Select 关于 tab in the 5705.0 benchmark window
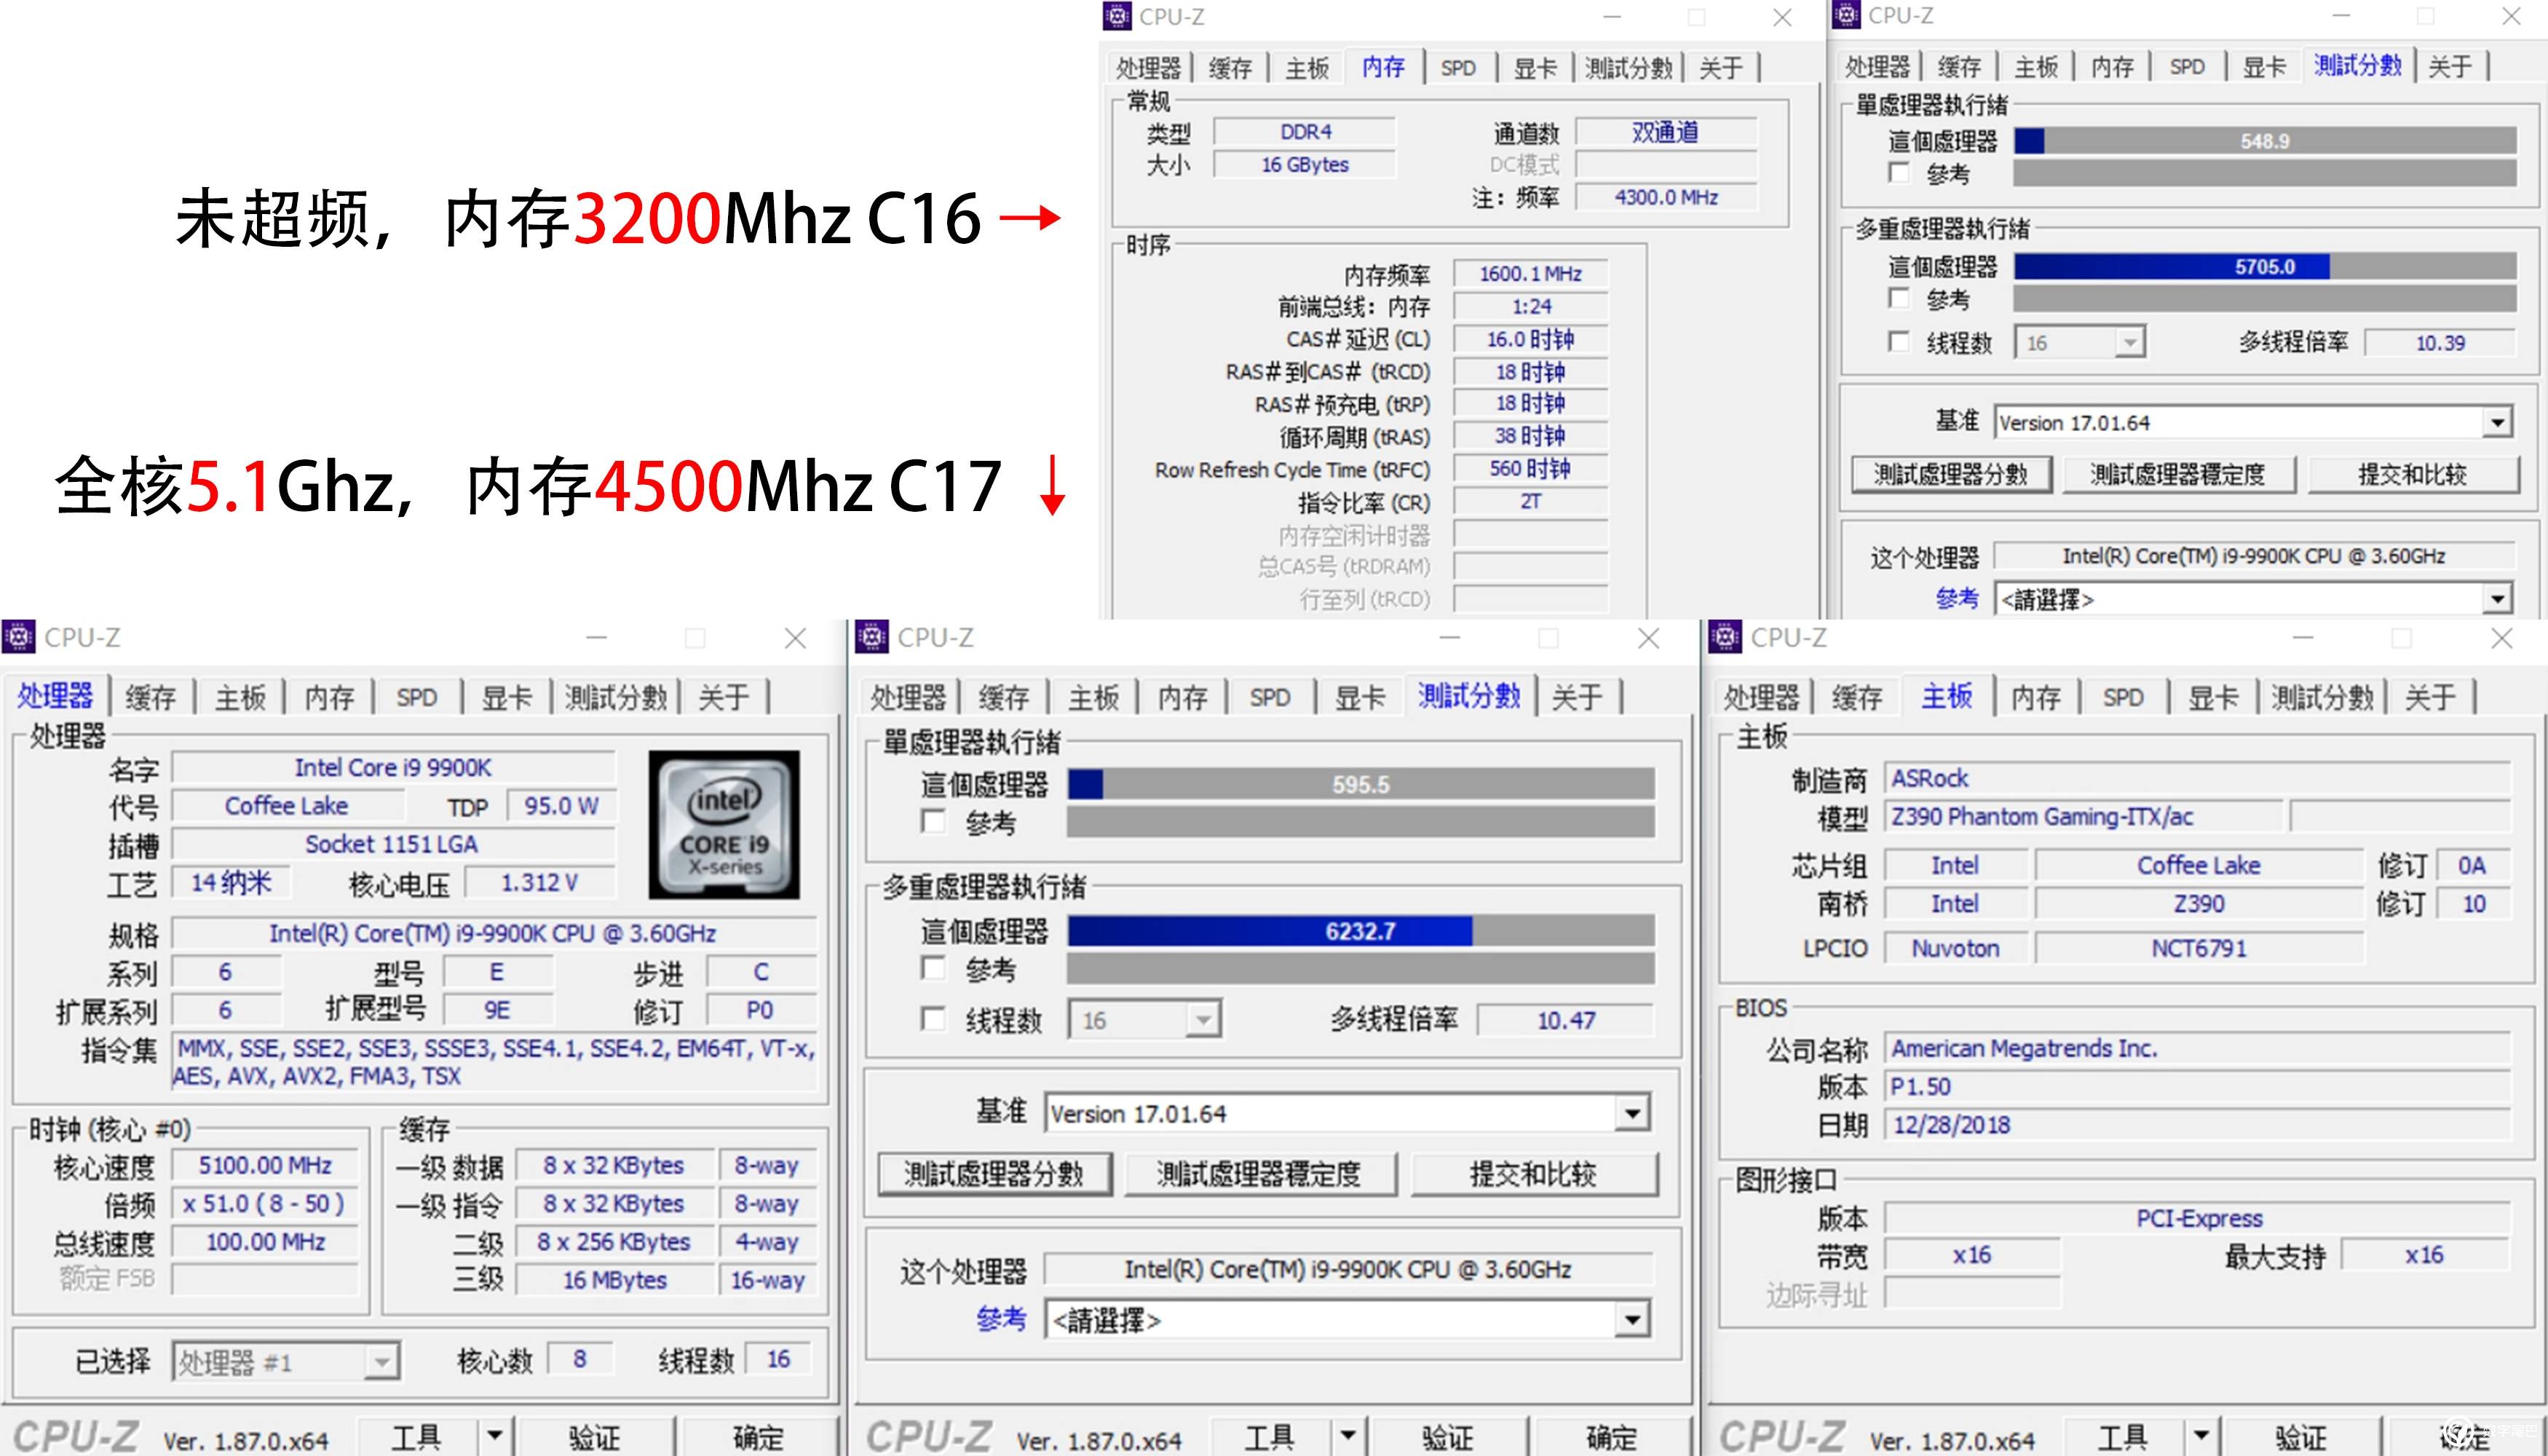Viewport: 2548px width, 1456px height. [2449, 67]
